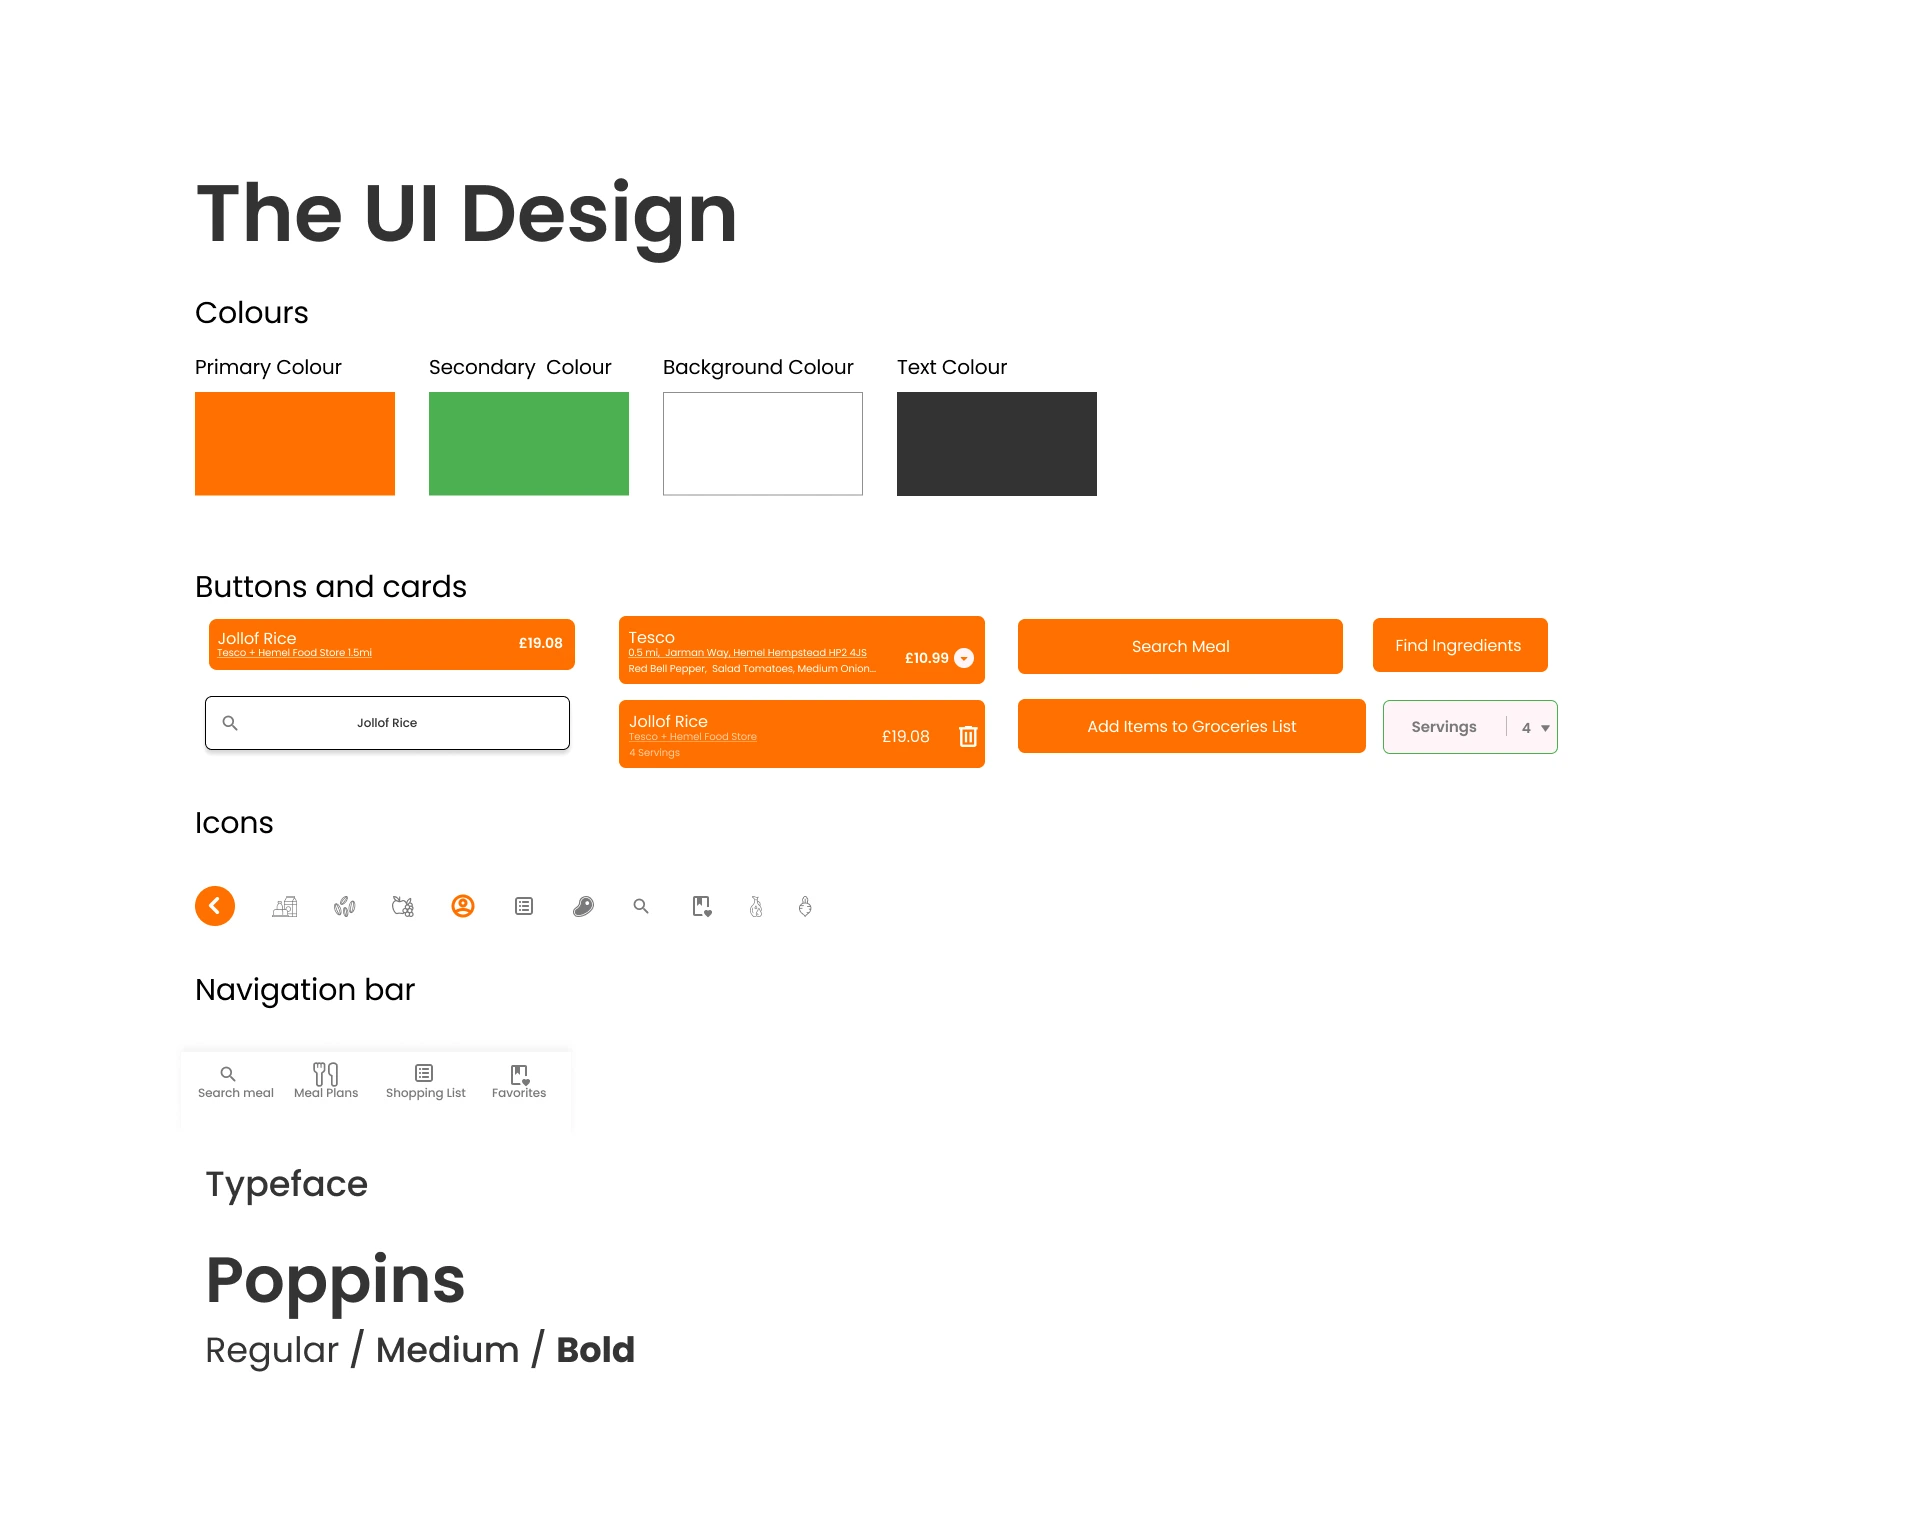
Task: Open the Favorites tab in navigation bar
Action: click(519, 1080)
